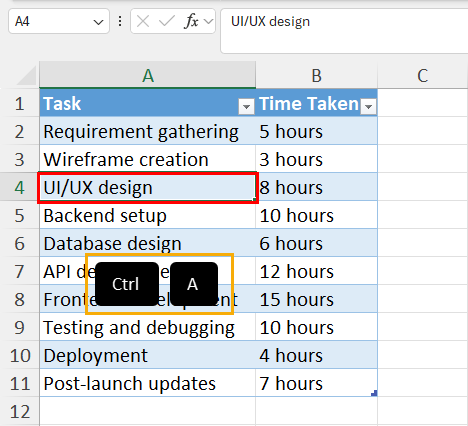Select the 6 hours cell
Screen dimensions: 468x426
click(x=316, y=243)
